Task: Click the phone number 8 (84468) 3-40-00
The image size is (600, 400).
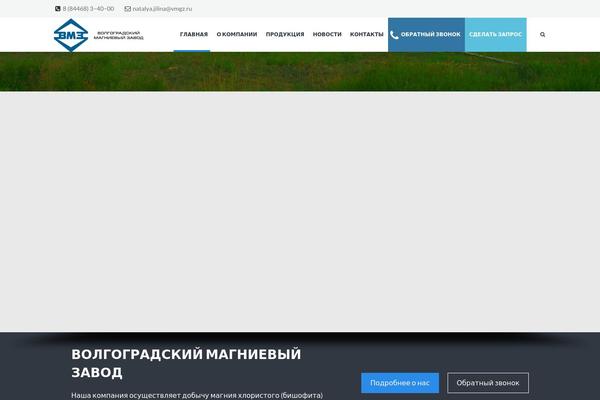Action: point(88,8)
